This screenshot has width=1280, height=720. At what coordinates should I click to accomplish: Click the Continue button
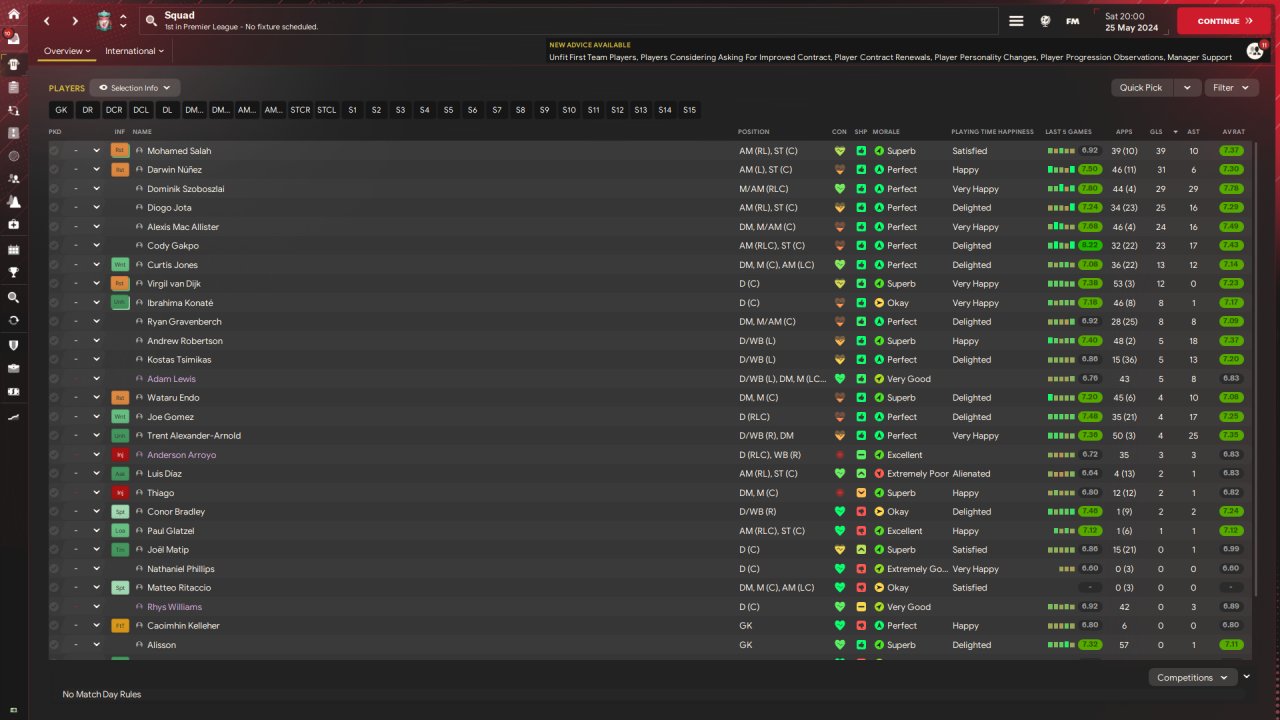[1224, 21]
